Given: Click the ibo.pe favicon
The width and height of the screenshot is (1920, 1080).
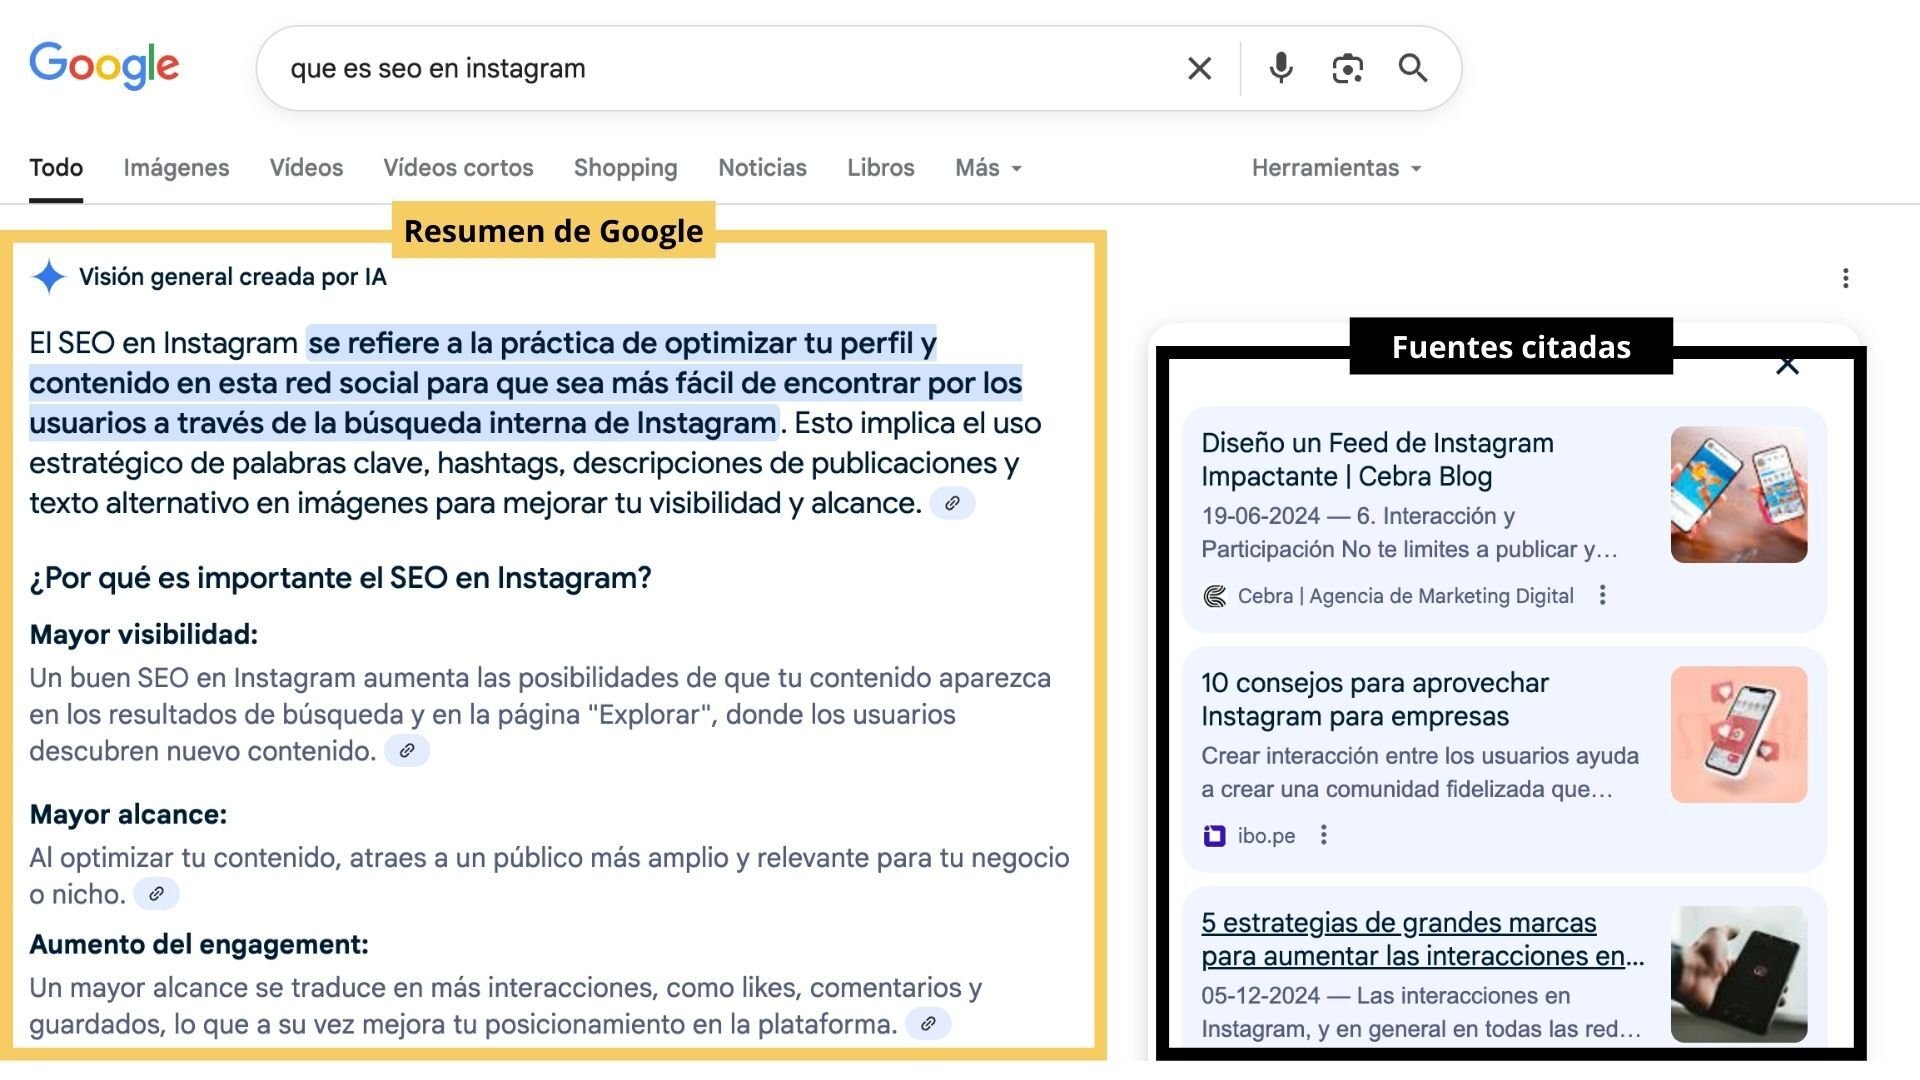Looking at the screenshot, I should tap(1214, 835).
